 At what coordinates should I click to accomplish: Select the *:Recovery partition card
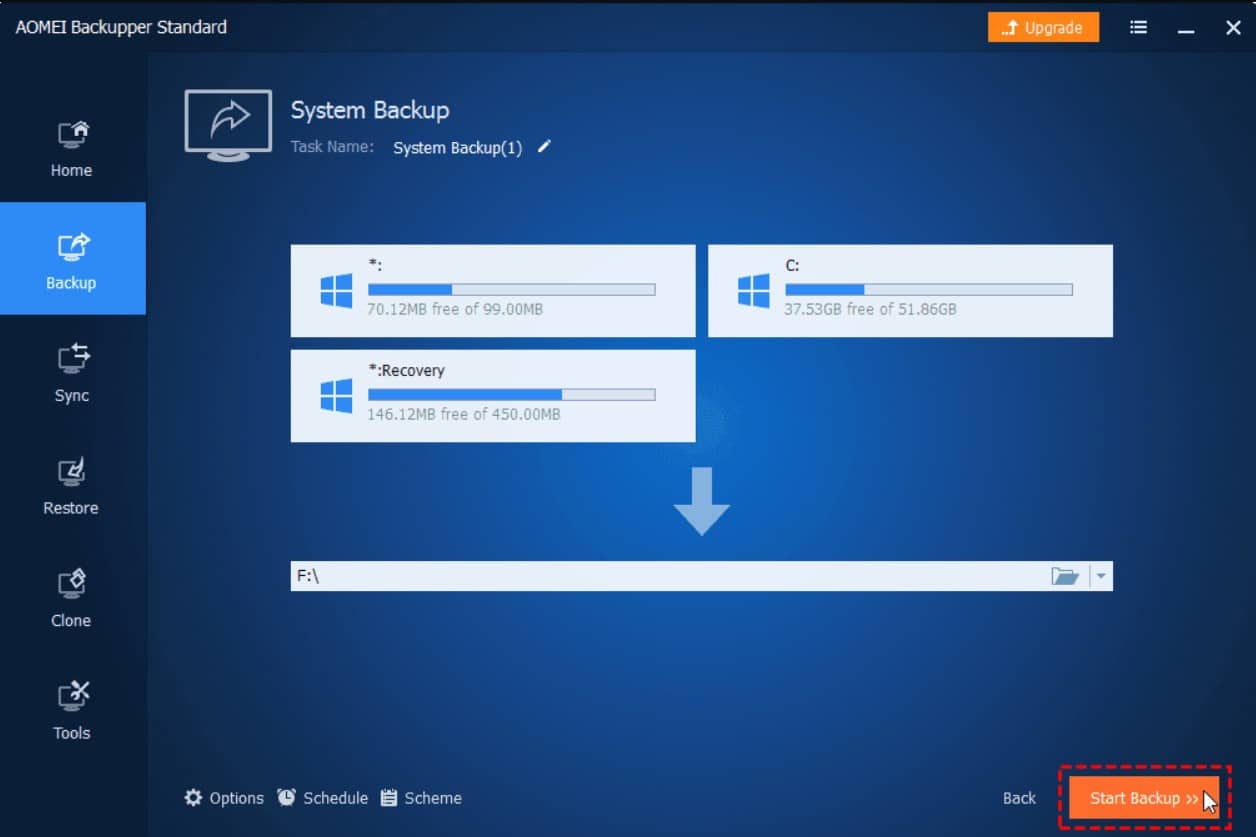[x=493, y=395]
